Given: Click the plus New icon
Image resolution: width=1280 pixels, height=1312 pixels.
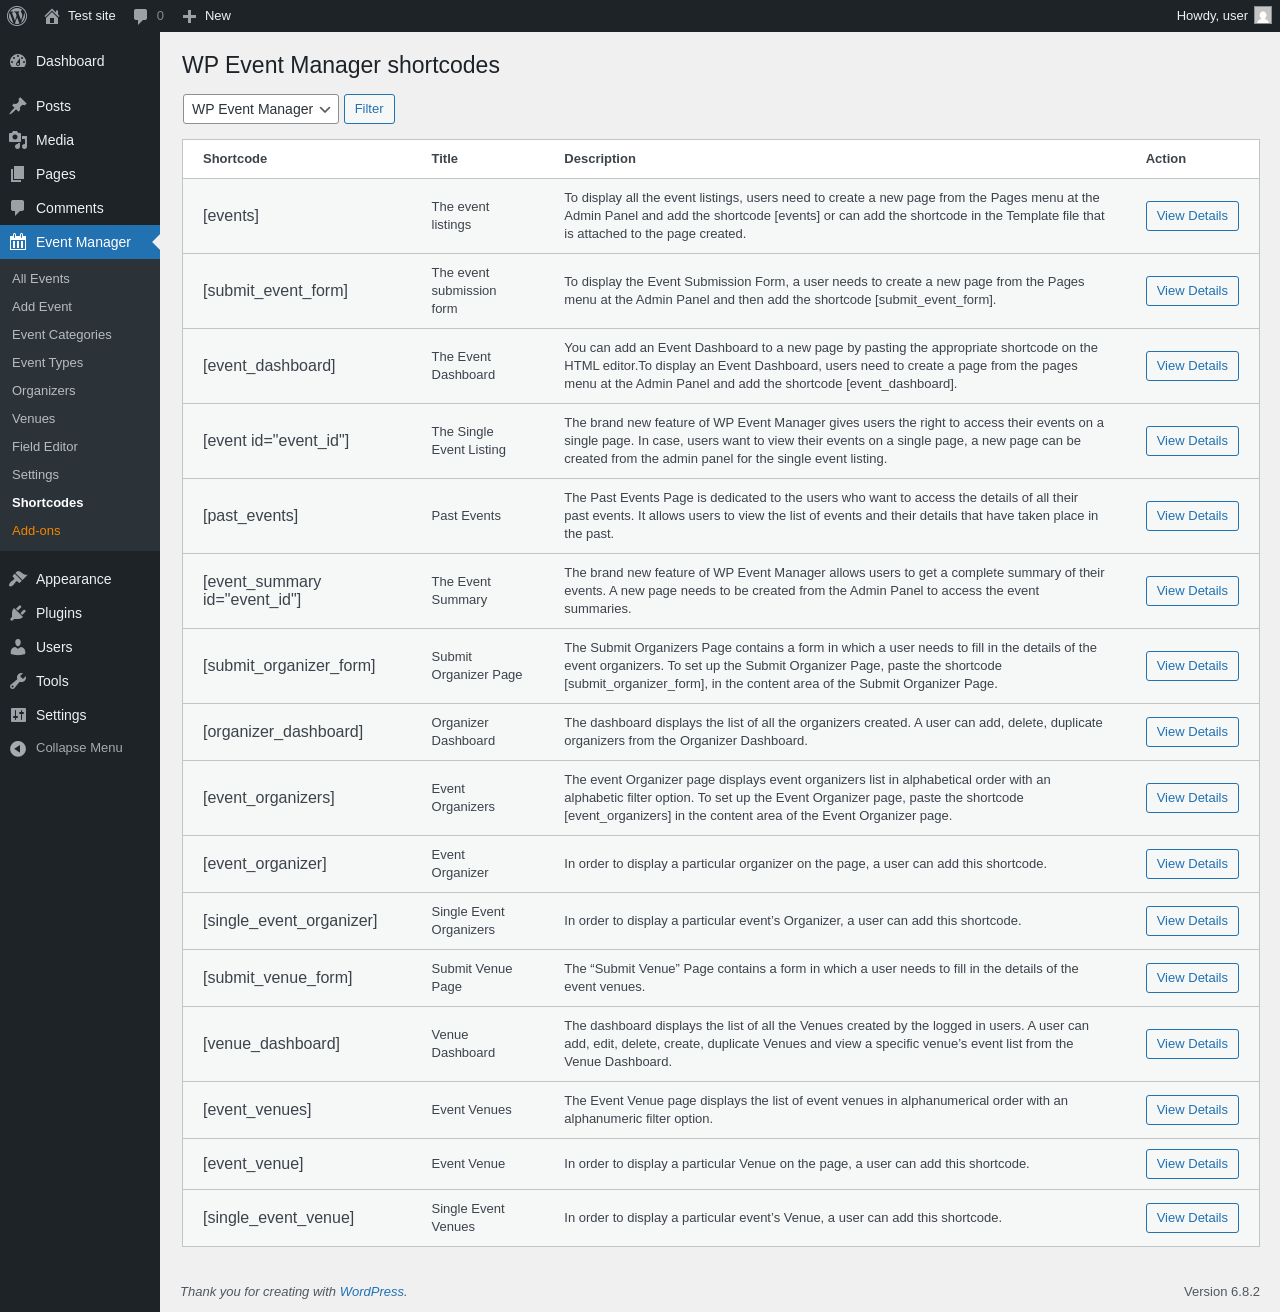Looking at the screenshot, I should click(190, 16).
